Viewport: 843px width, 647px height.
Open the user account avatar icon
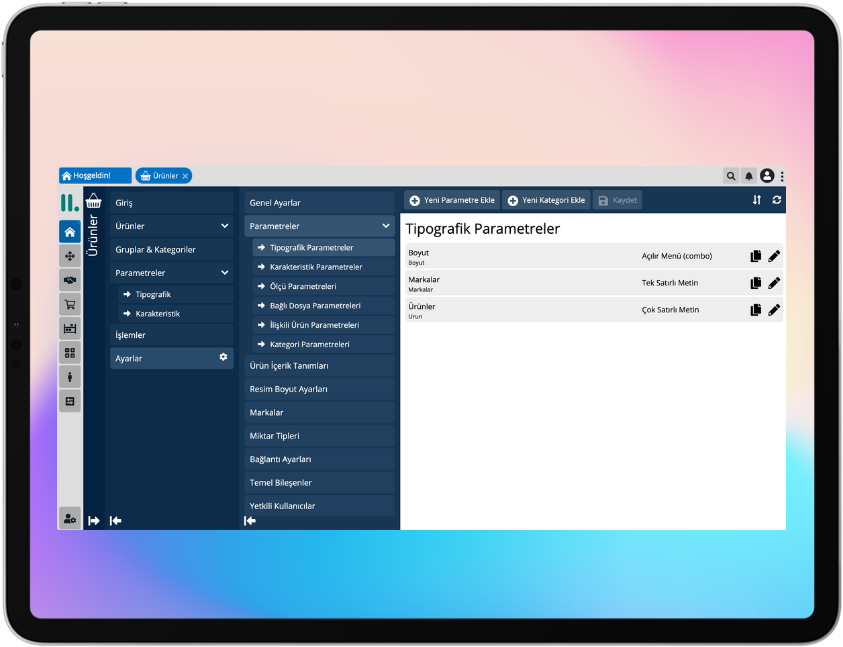pyautogui.click(x=767, y=176)
